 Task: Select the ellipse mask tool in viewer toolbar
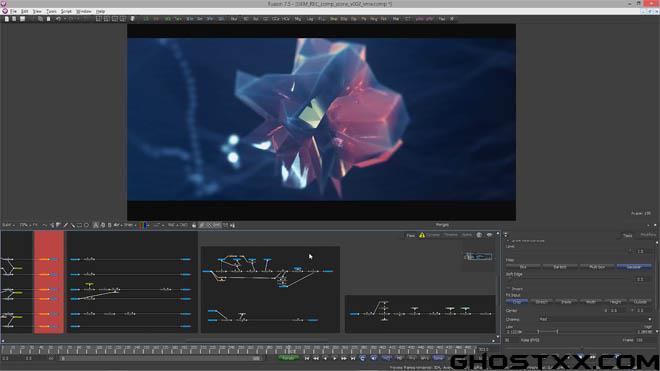pos(86,225)
